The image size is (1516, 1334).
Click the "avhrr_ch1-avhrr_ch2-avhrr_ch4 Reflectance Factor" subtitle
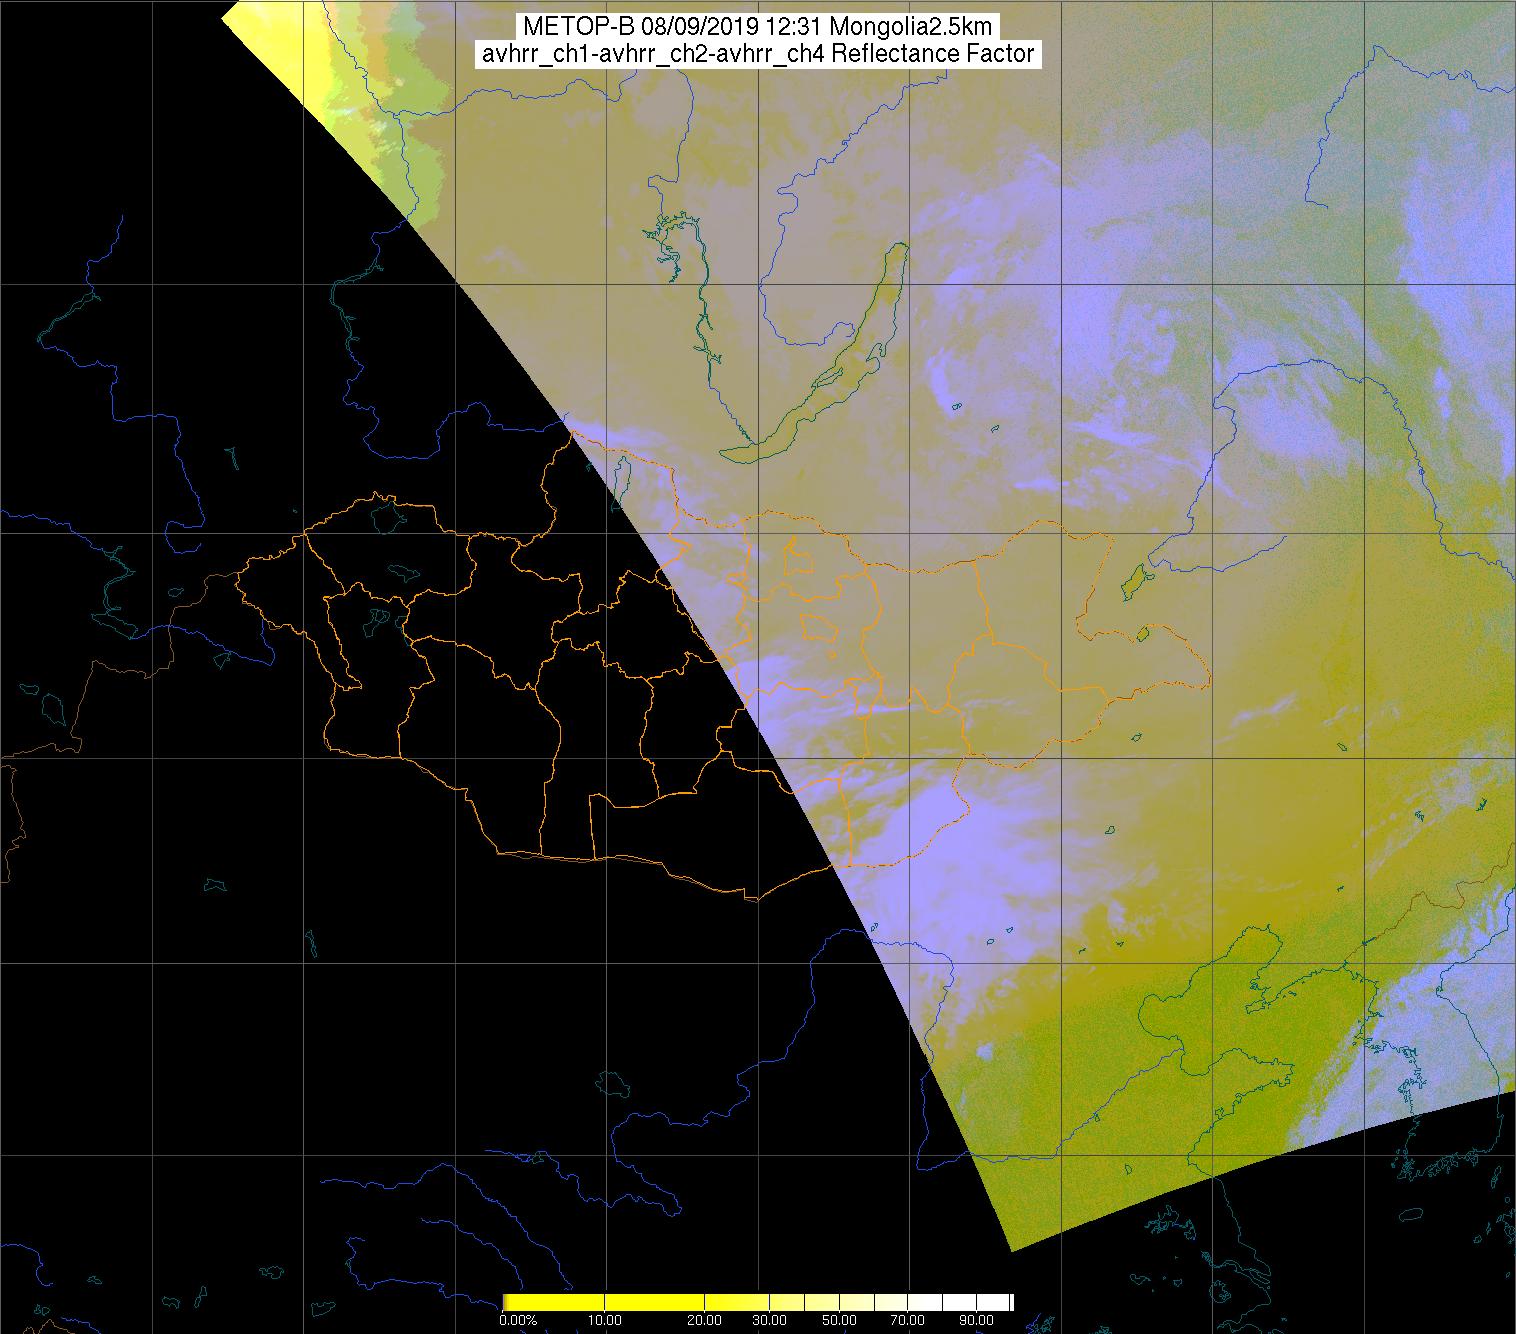coord(757,54)
